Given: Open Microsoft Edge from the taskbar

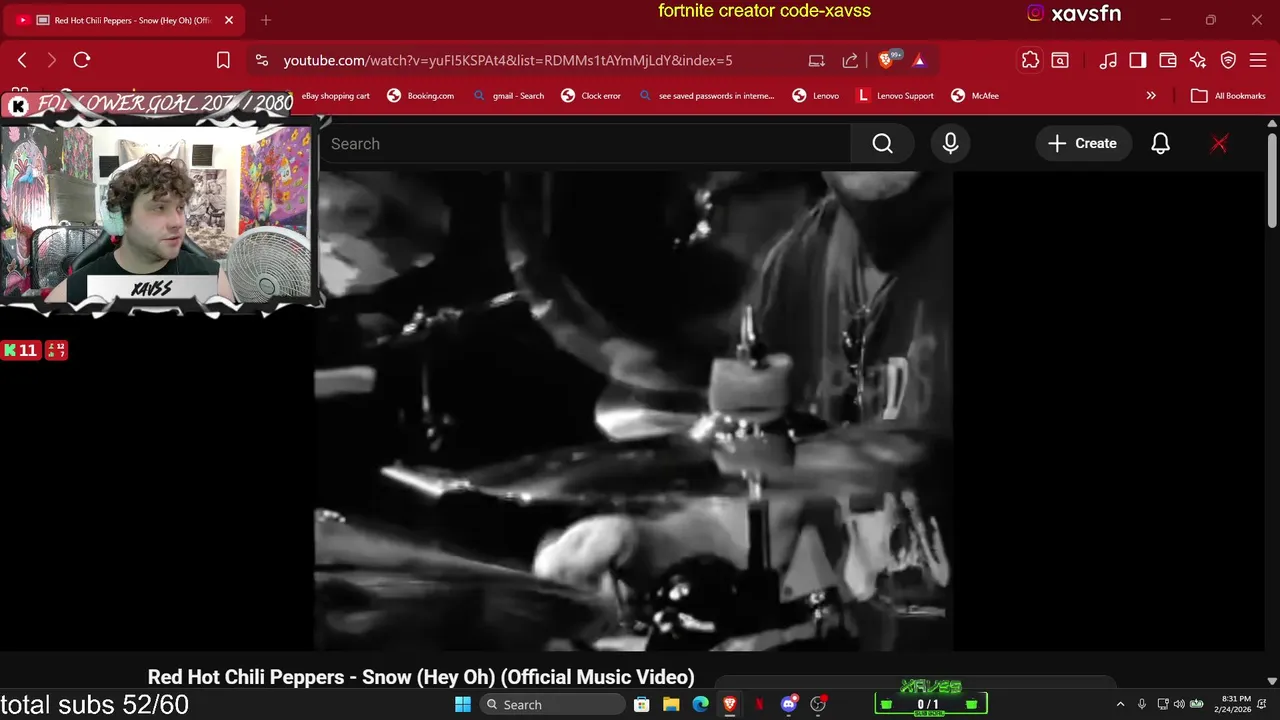Looking at the screenshot, I should point(701,705).
